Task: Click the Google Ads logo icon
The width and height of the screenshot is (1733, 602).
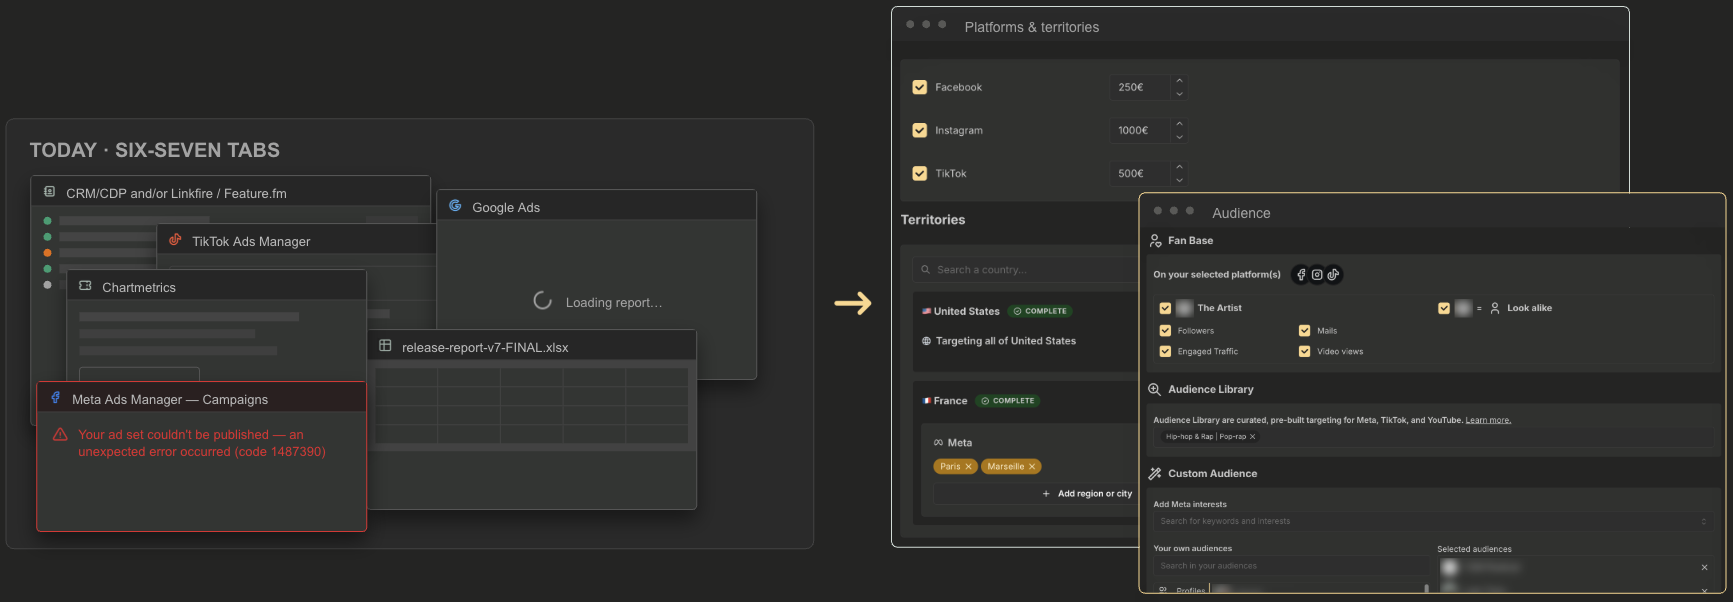Action: pyautogui.click(x=455, y=206)
